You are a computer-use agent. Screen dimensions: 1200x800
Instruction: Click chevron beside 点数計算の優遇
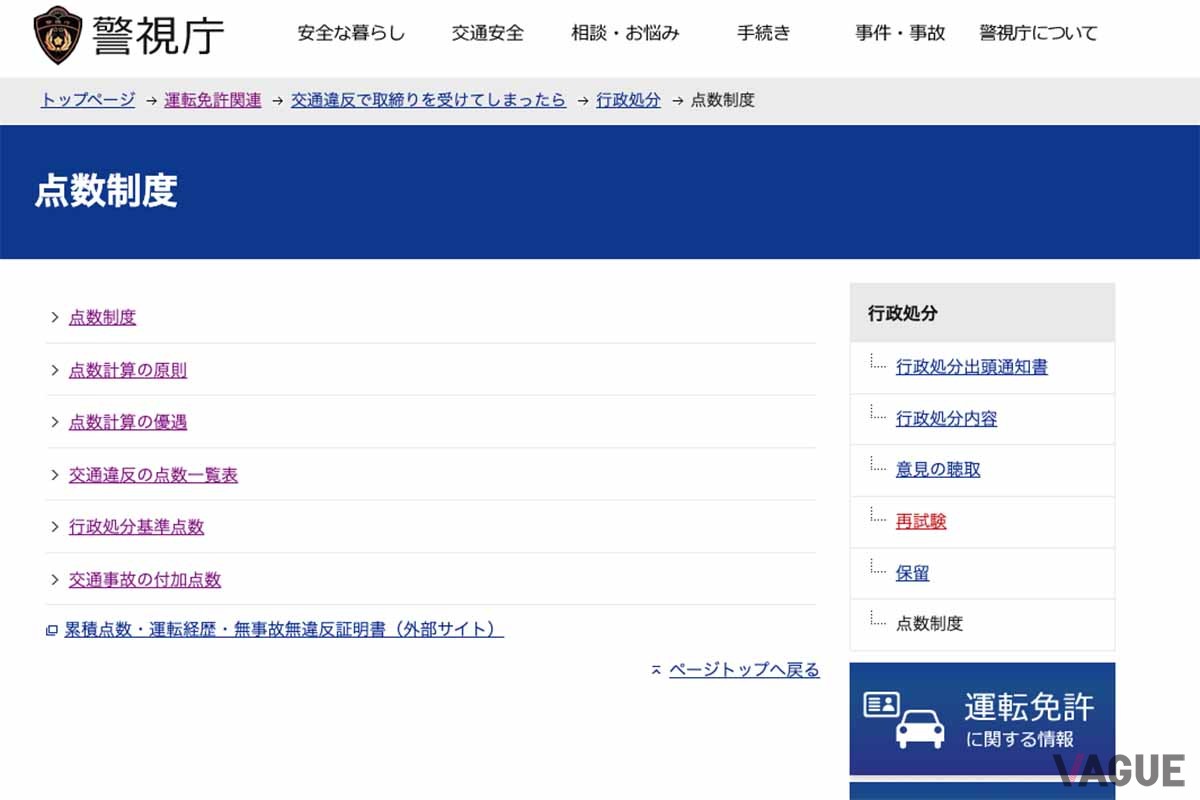55,422
